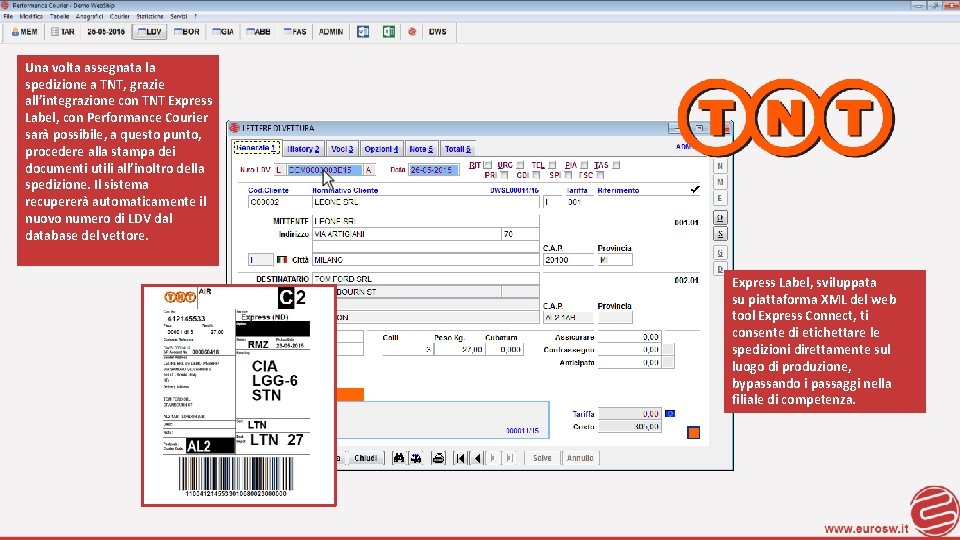Screen dimensions: 960x540
Task: Click the G side button
Action: click(x=720, y=252)
